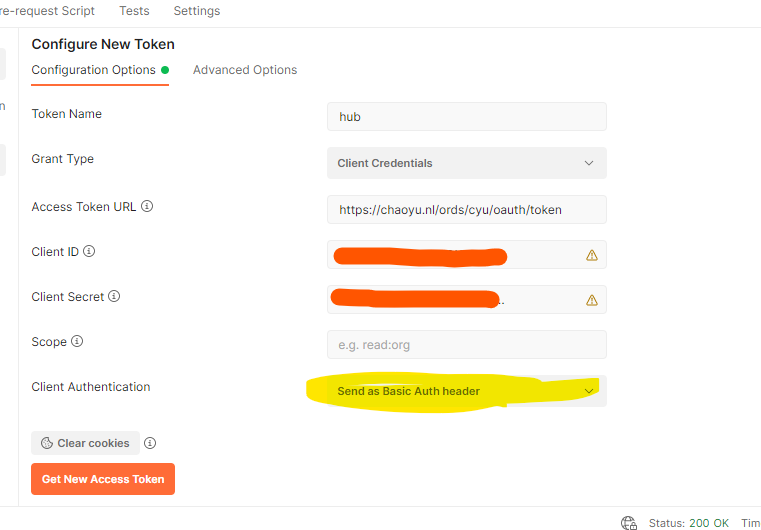Click warning triangle in Client ID field
This screenshot has width=761, height=530.
[592, 255]
